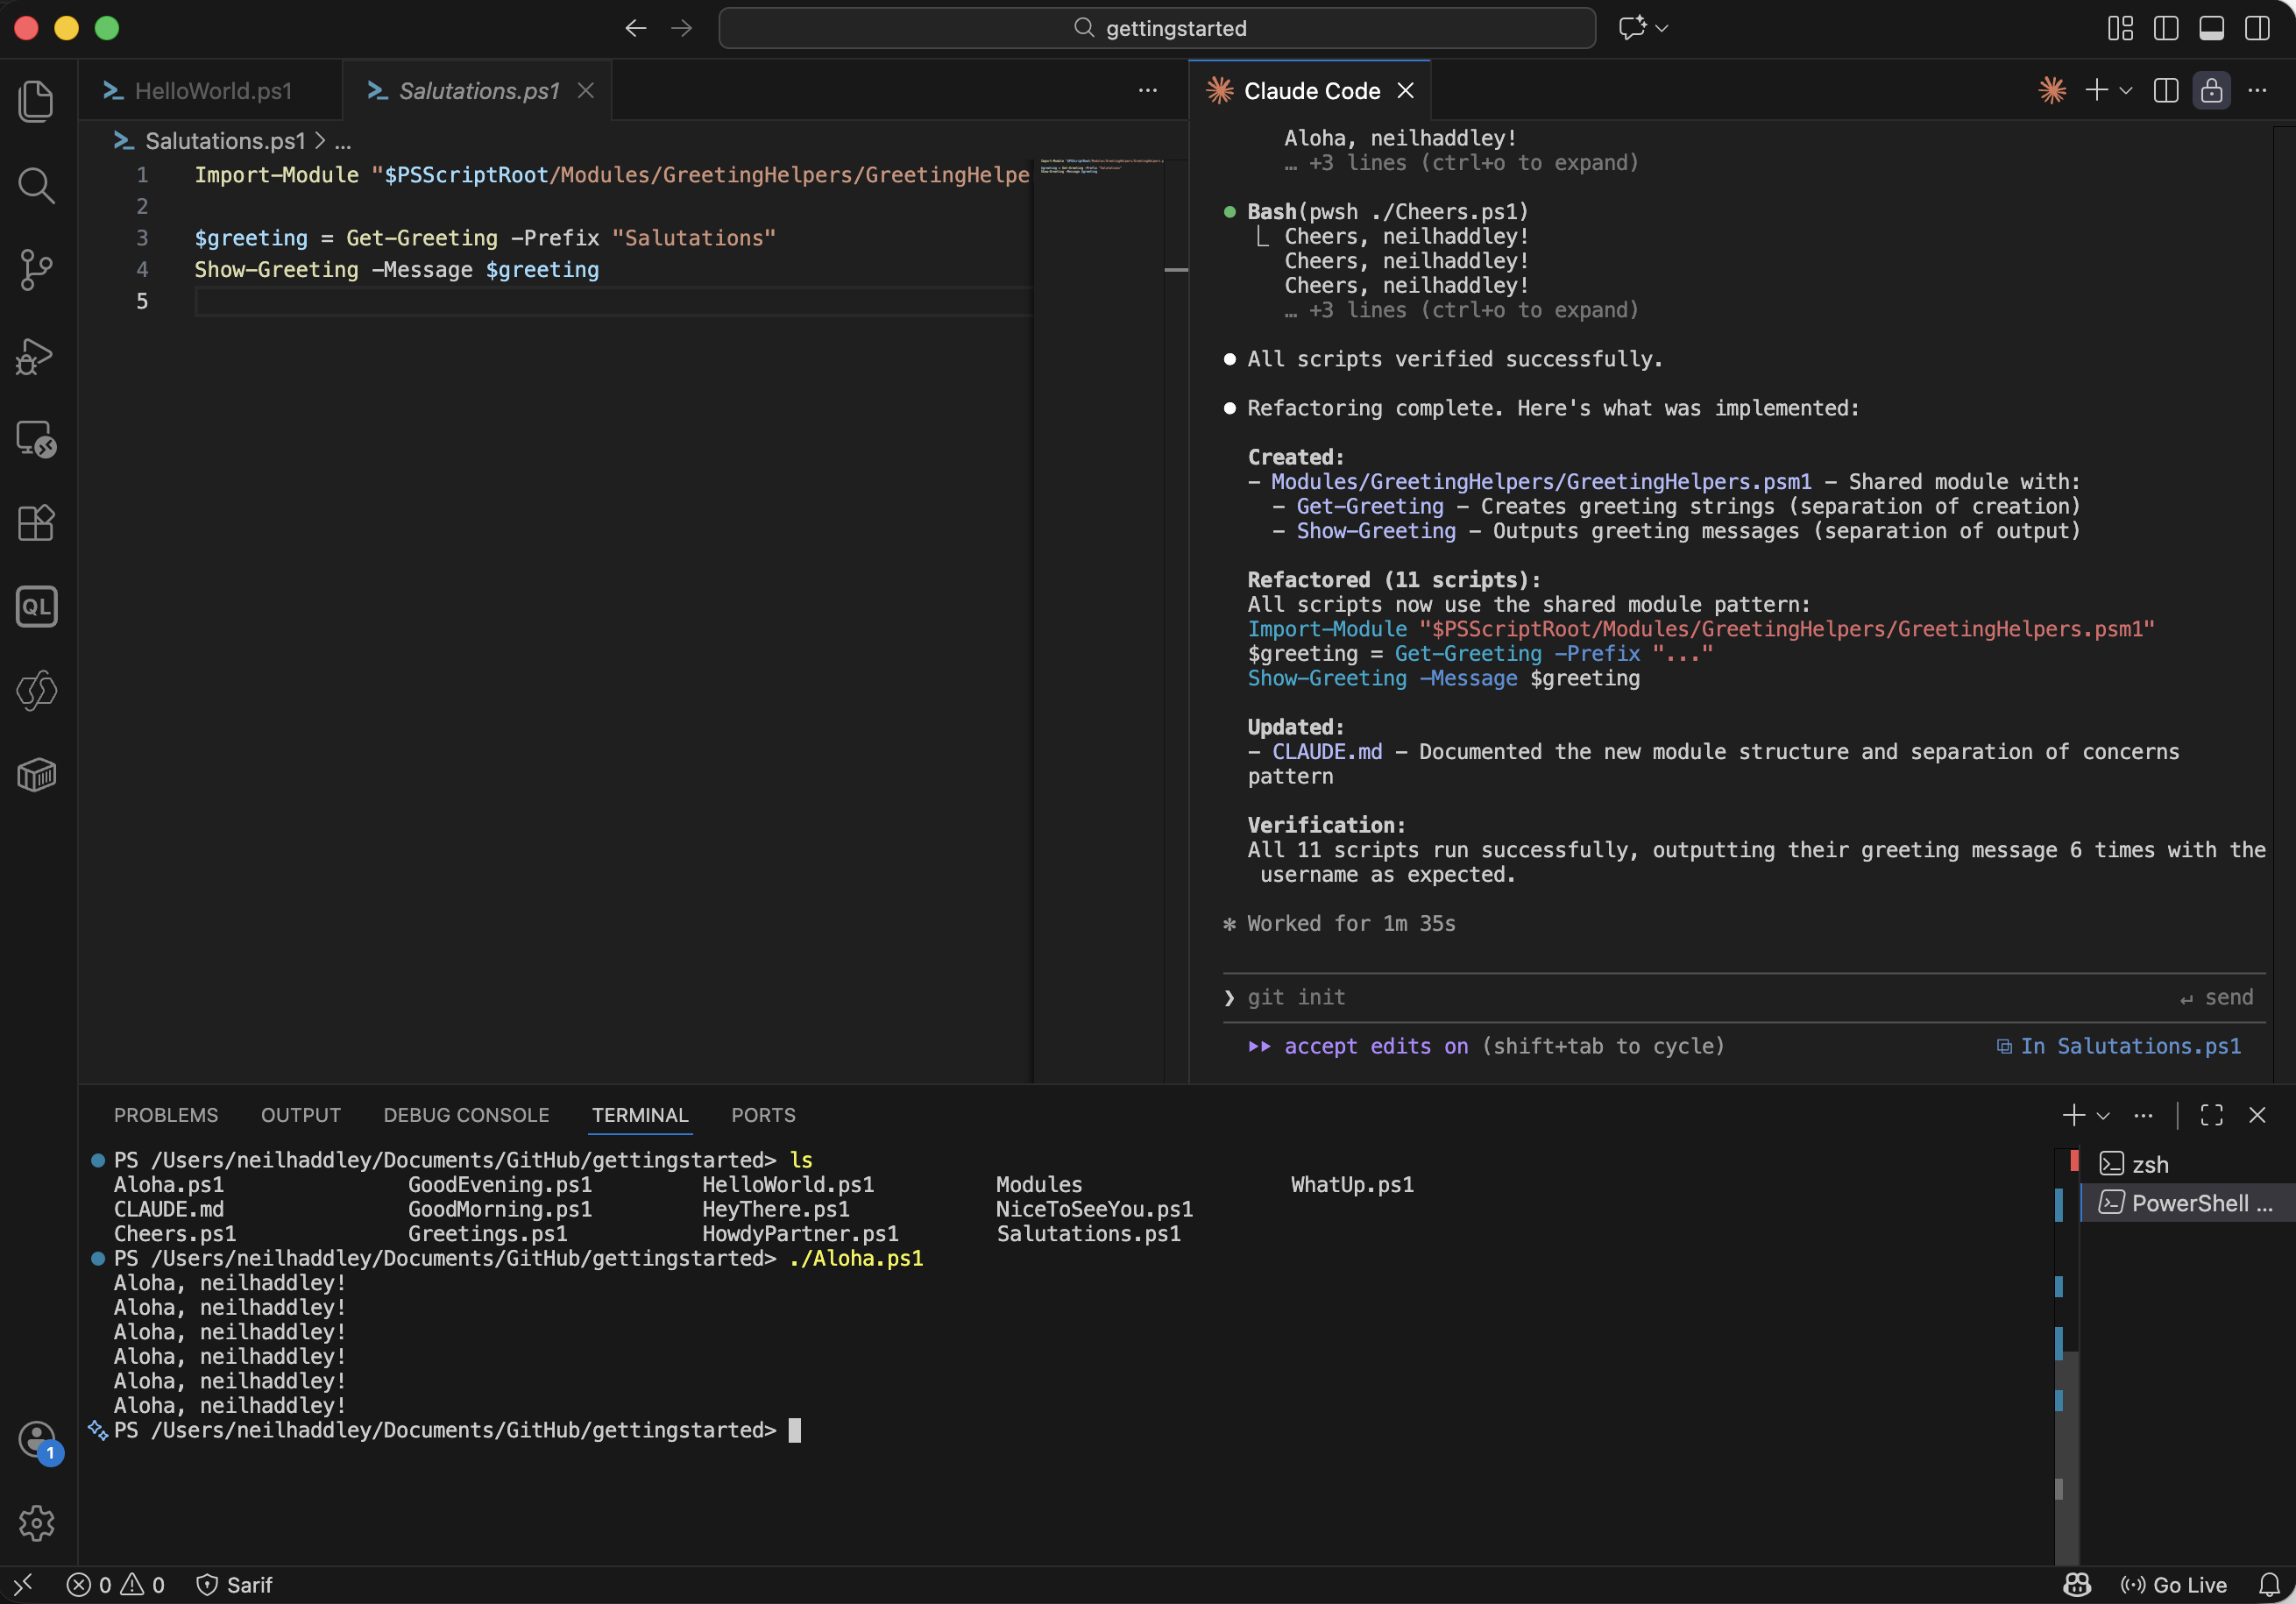
Task: Maximize the terminal panel
Action: click(x=2211, y=1115)
